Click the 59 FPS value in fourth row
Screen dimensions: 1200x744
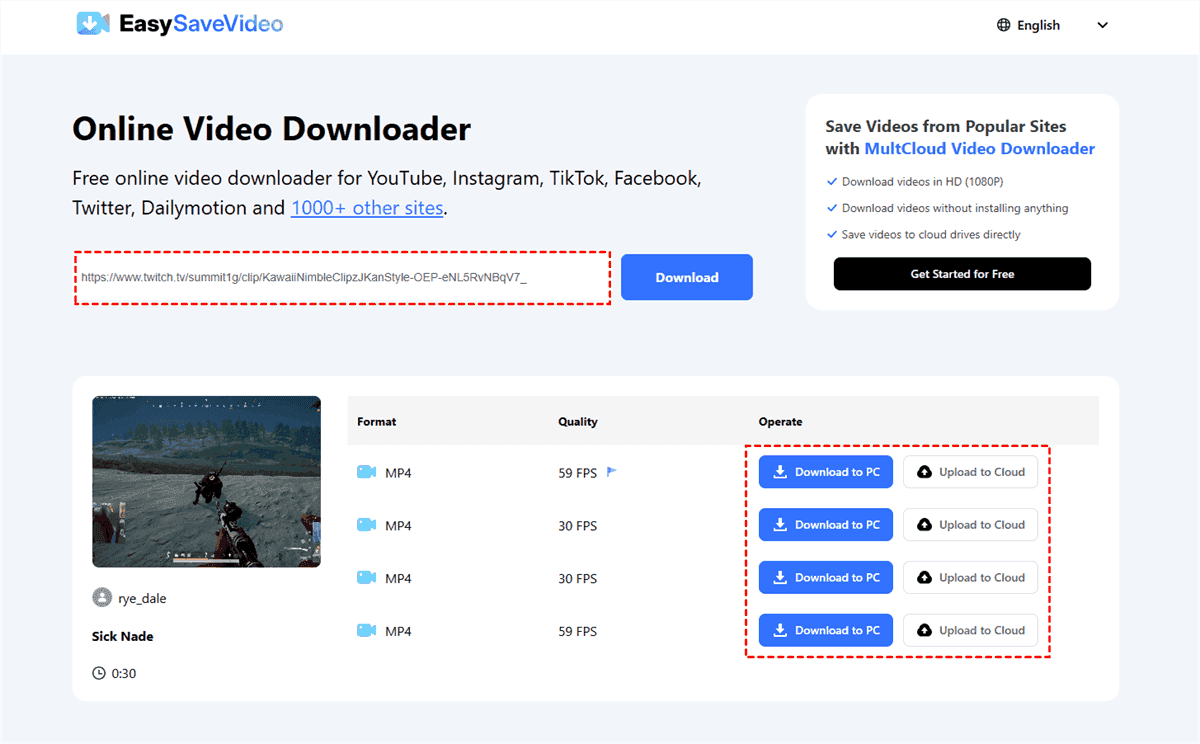coord(578,631)
